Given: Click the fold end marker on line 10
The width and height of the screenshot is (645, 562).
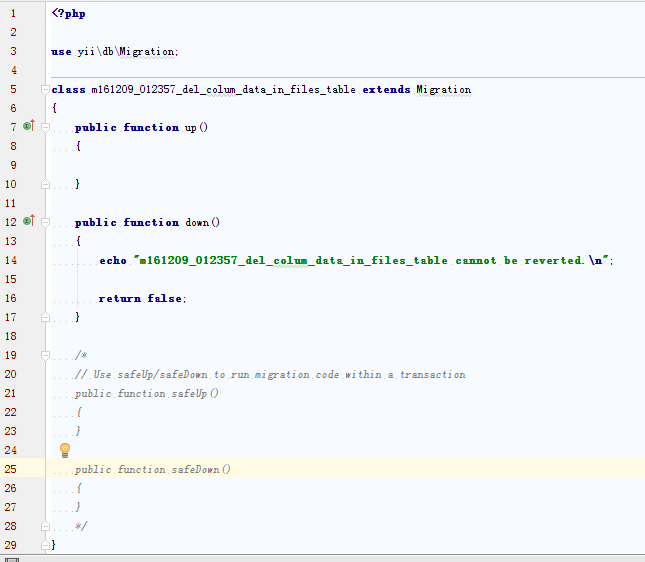Looking at the screenshot, I should click(45, 184).
